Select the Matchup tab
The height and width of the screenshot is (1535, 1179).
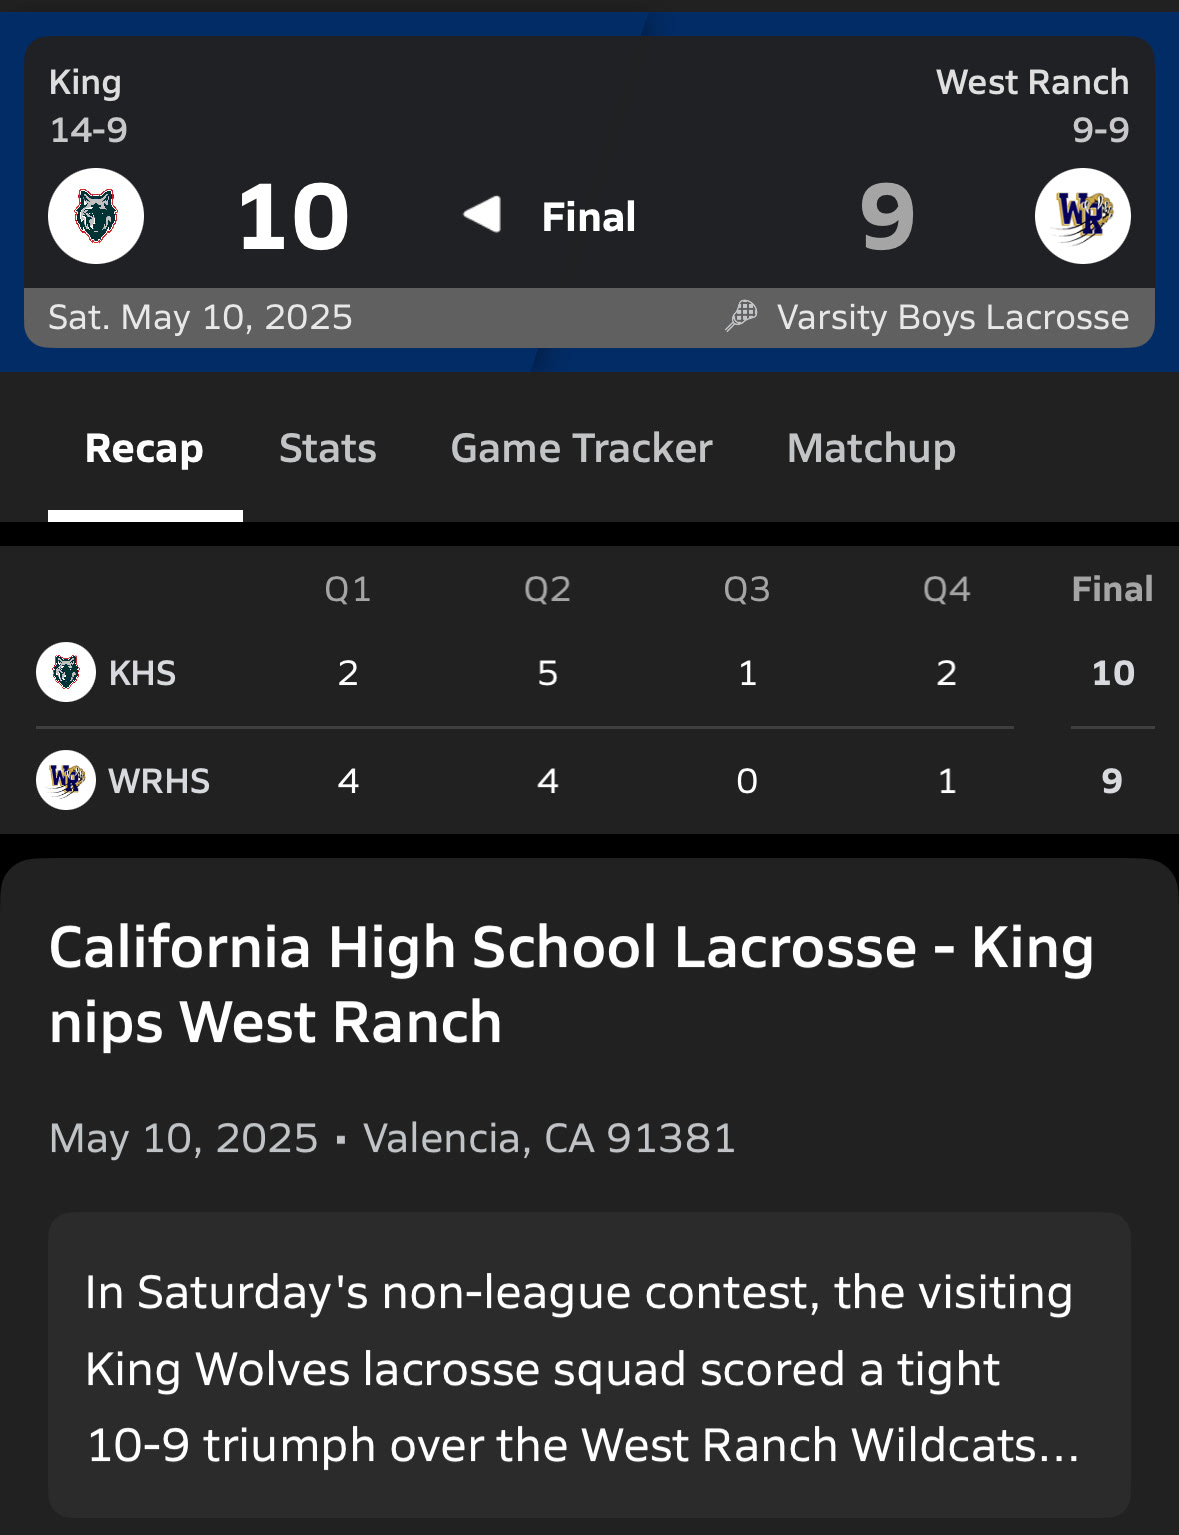coord(871,449)
